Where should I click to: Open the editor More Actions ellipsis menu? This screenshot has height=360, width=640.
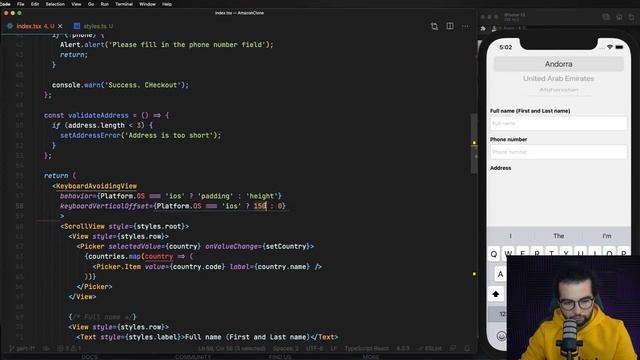click(x=465, y=26)
